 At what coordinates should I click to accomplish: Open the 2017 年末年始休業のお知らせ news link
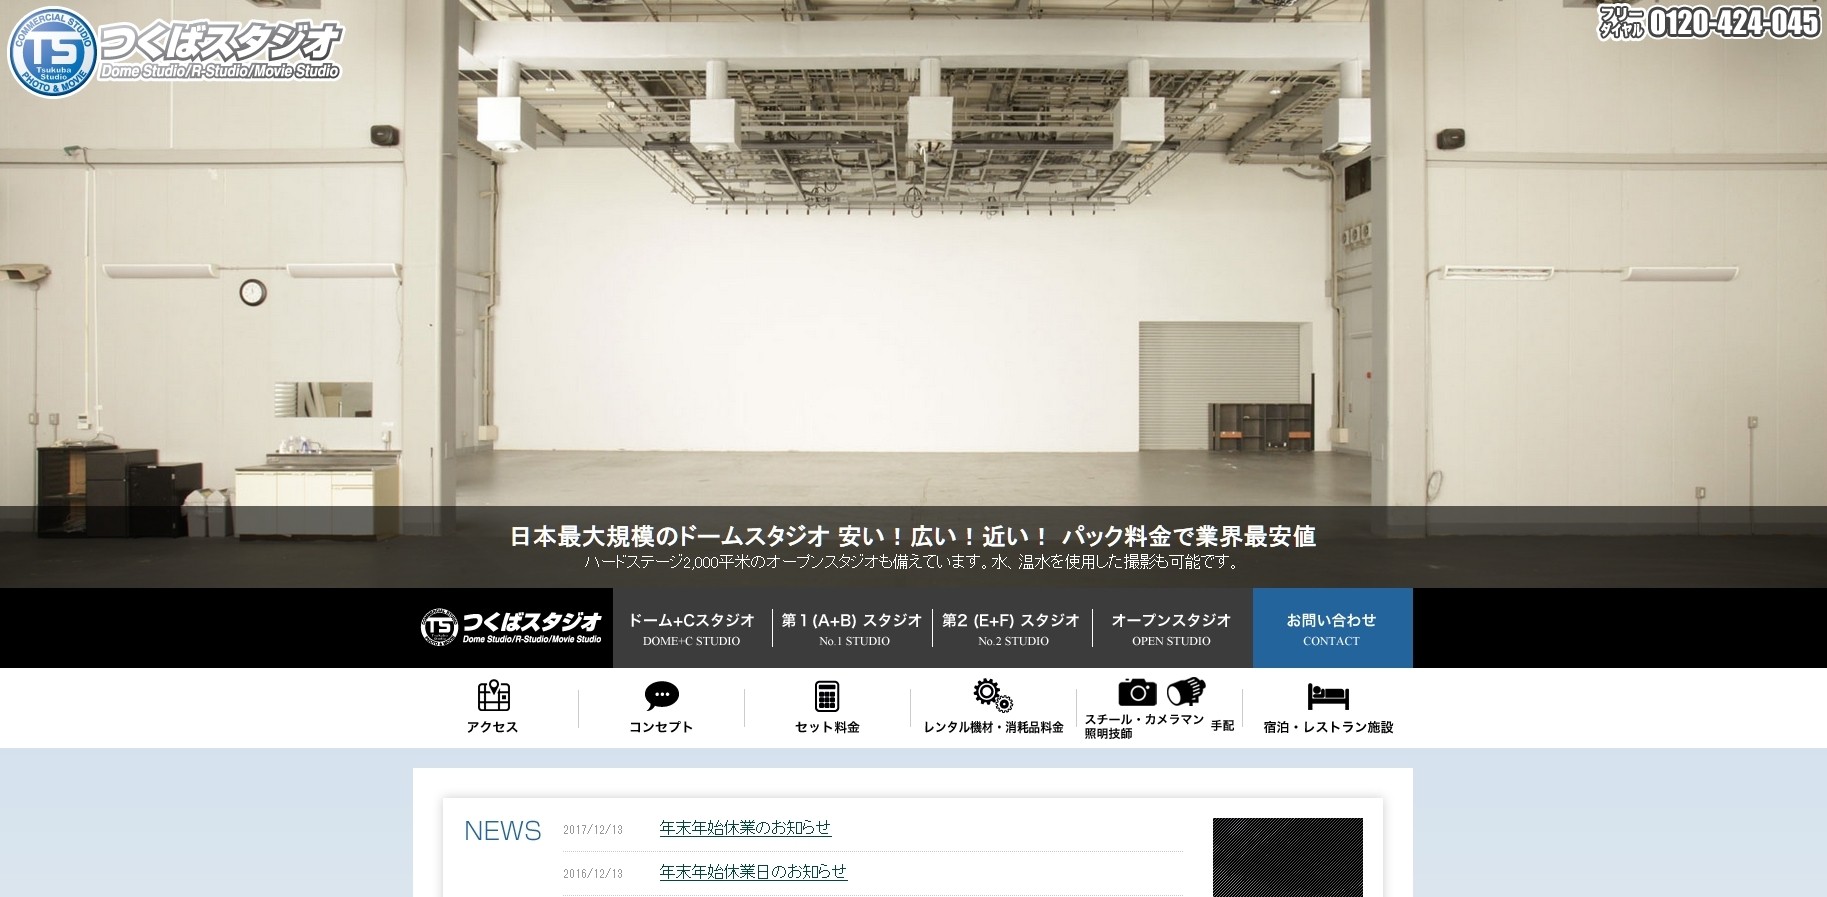(745, 828)
